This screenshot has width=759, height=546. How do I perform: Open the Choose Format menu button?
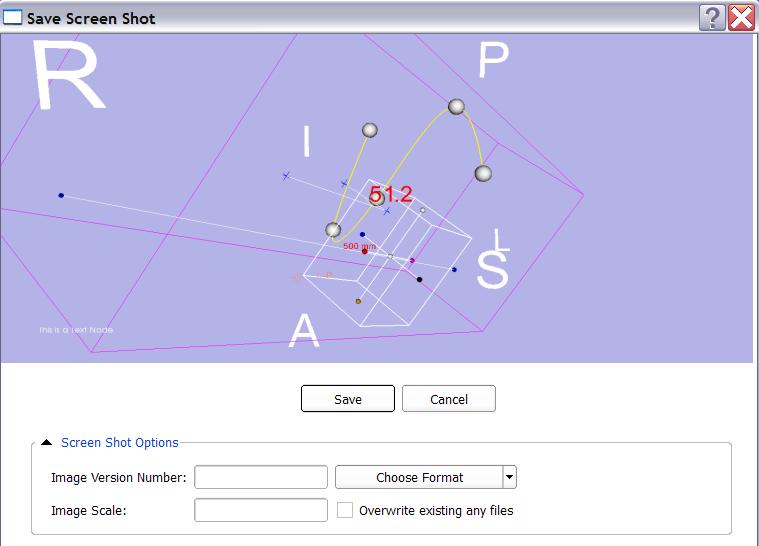pyautogui.click(x=419, y=478)
